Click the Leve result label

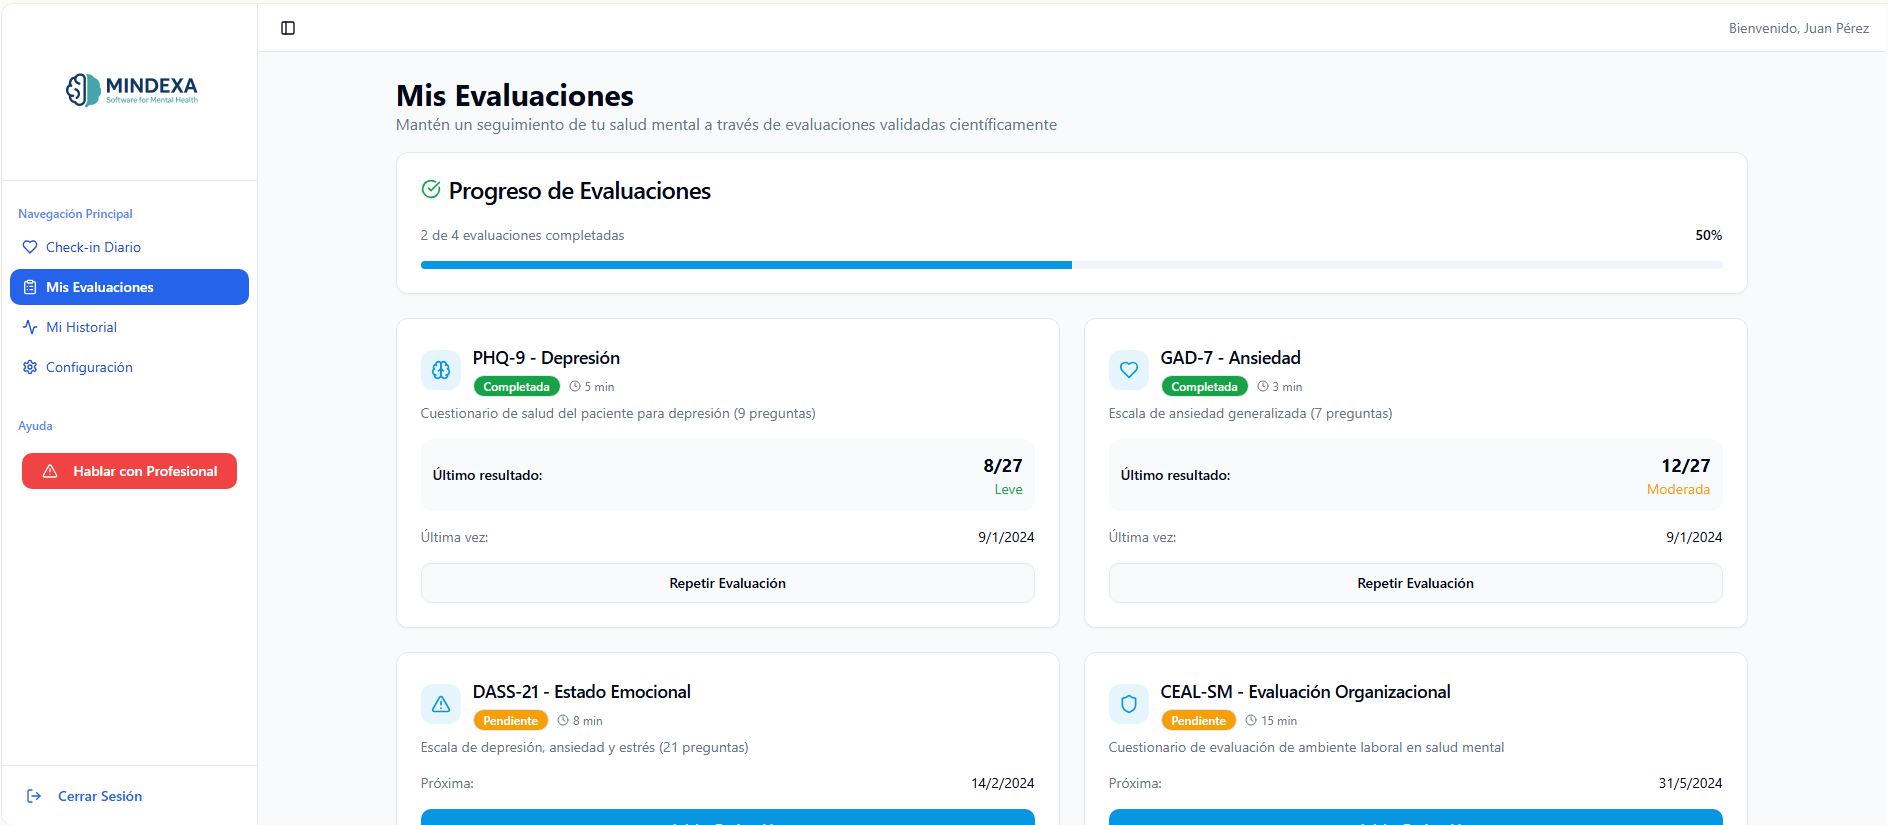pos(1008,490)
